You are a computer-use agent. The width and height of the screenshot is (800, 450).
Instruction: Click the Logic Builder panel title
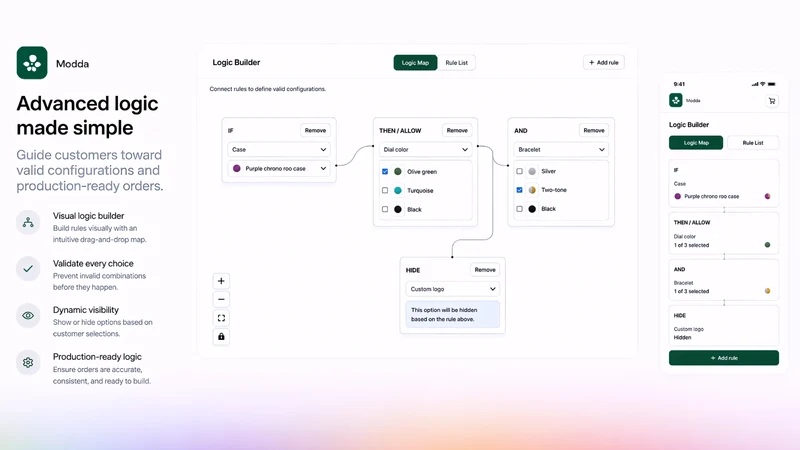click(236, 62)
